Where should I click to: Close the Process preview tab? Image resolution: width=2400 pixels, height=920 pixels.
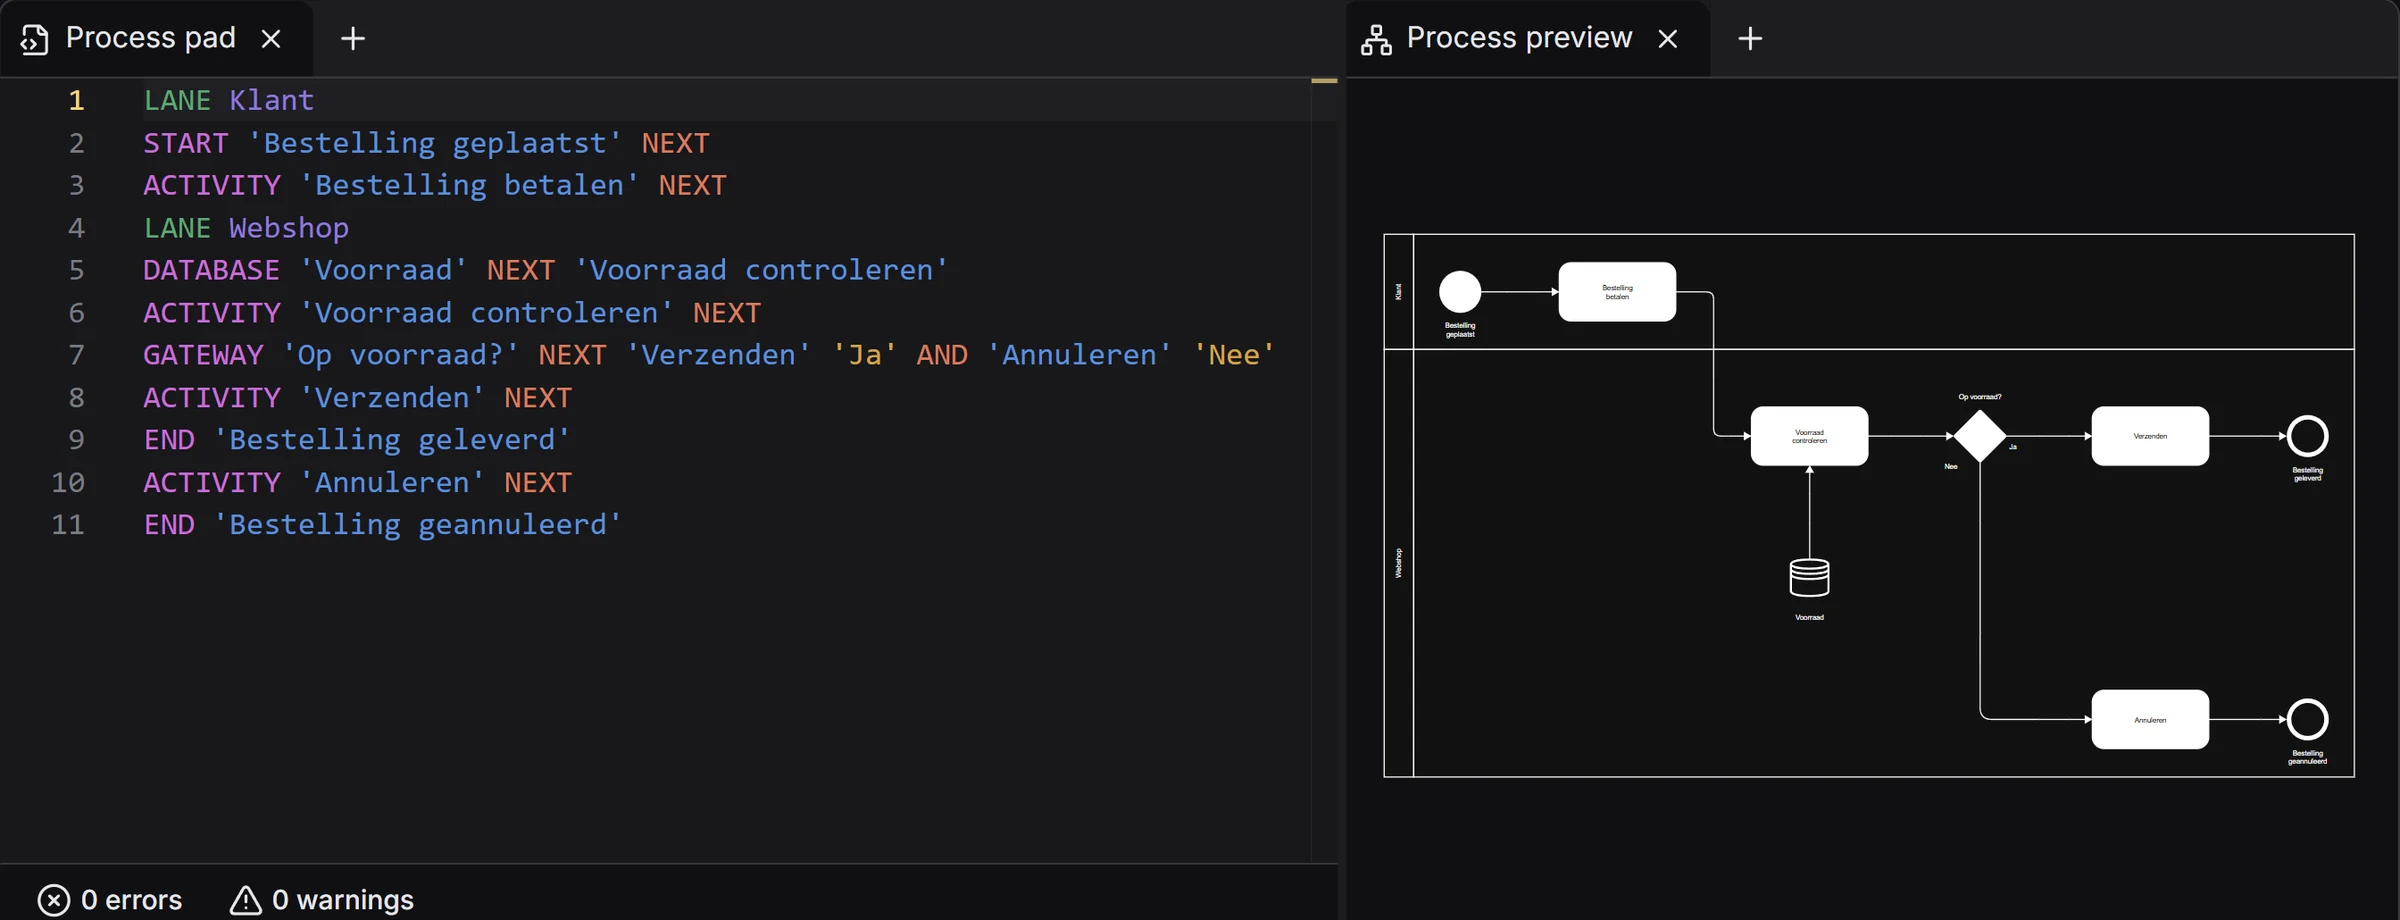tap(1668, 39)
